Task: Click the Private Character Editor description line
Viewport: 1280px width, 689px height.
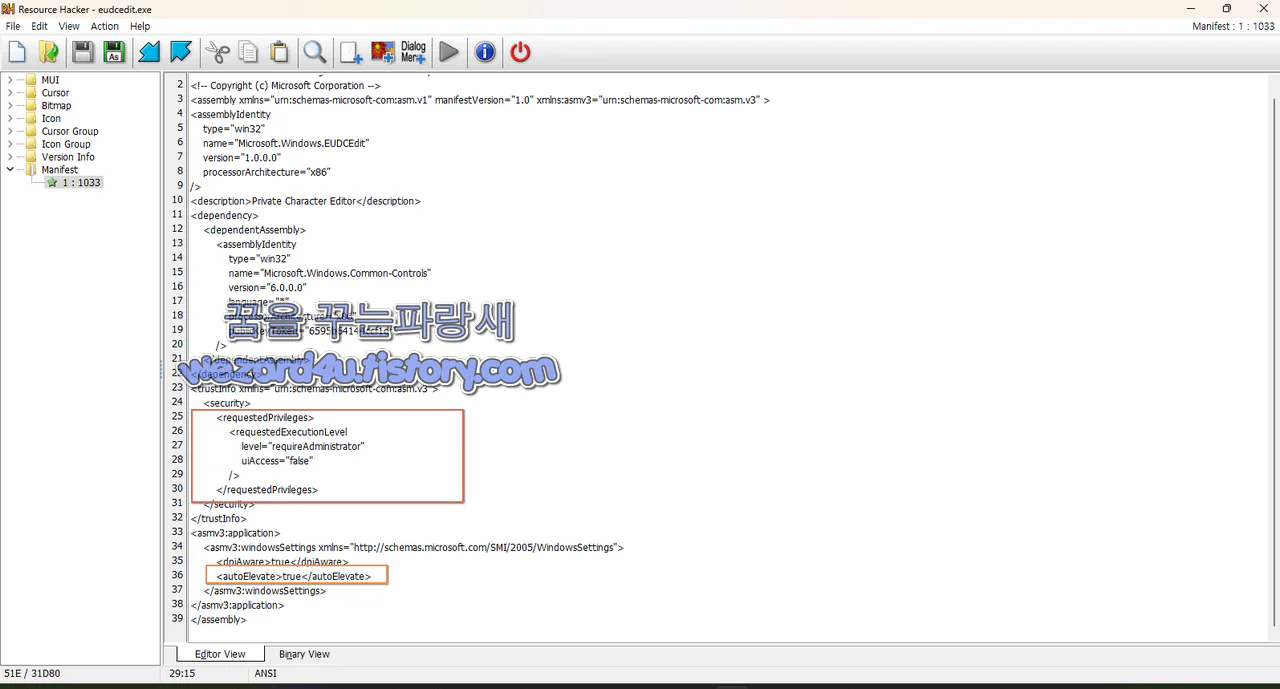Action: click(x=306, y=201)
